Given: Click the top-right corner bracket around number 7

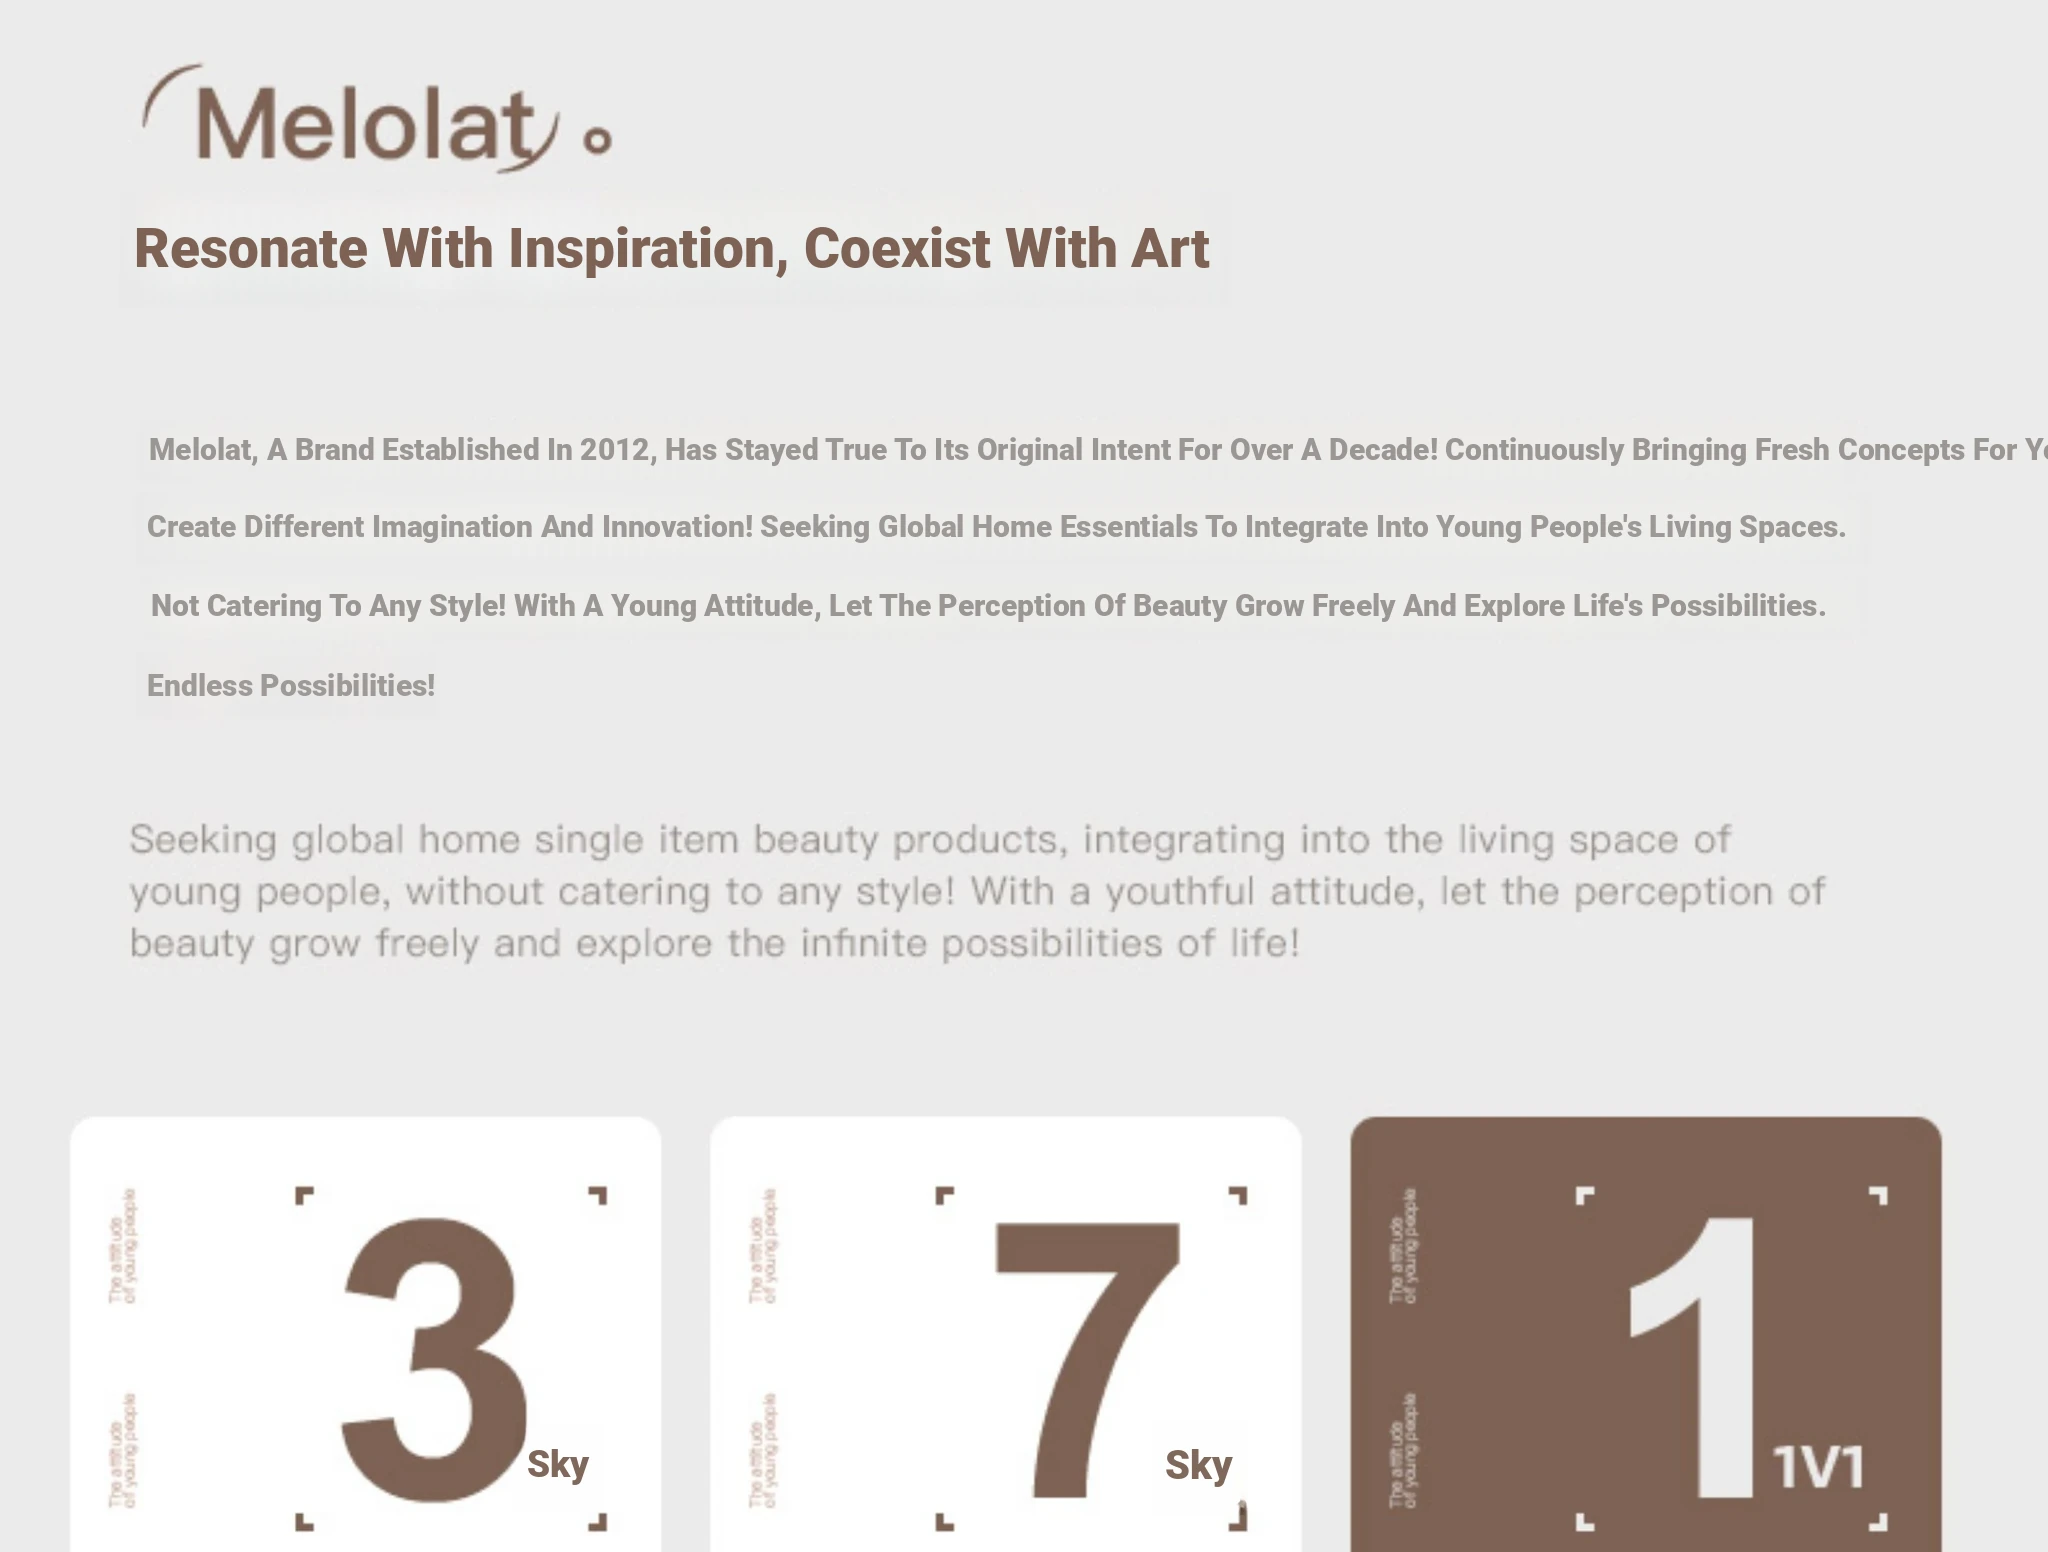Looking at the screenshot, I should (x=1238, y=1195).
